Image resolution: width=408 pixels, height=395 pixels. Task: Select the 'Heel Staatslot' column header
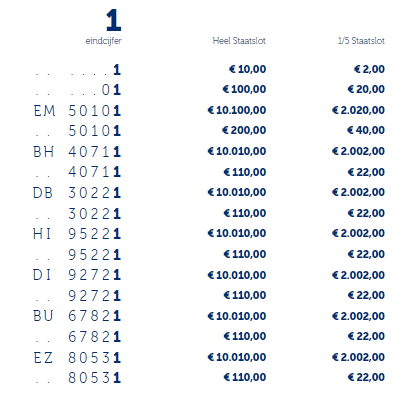click(239, 41)
